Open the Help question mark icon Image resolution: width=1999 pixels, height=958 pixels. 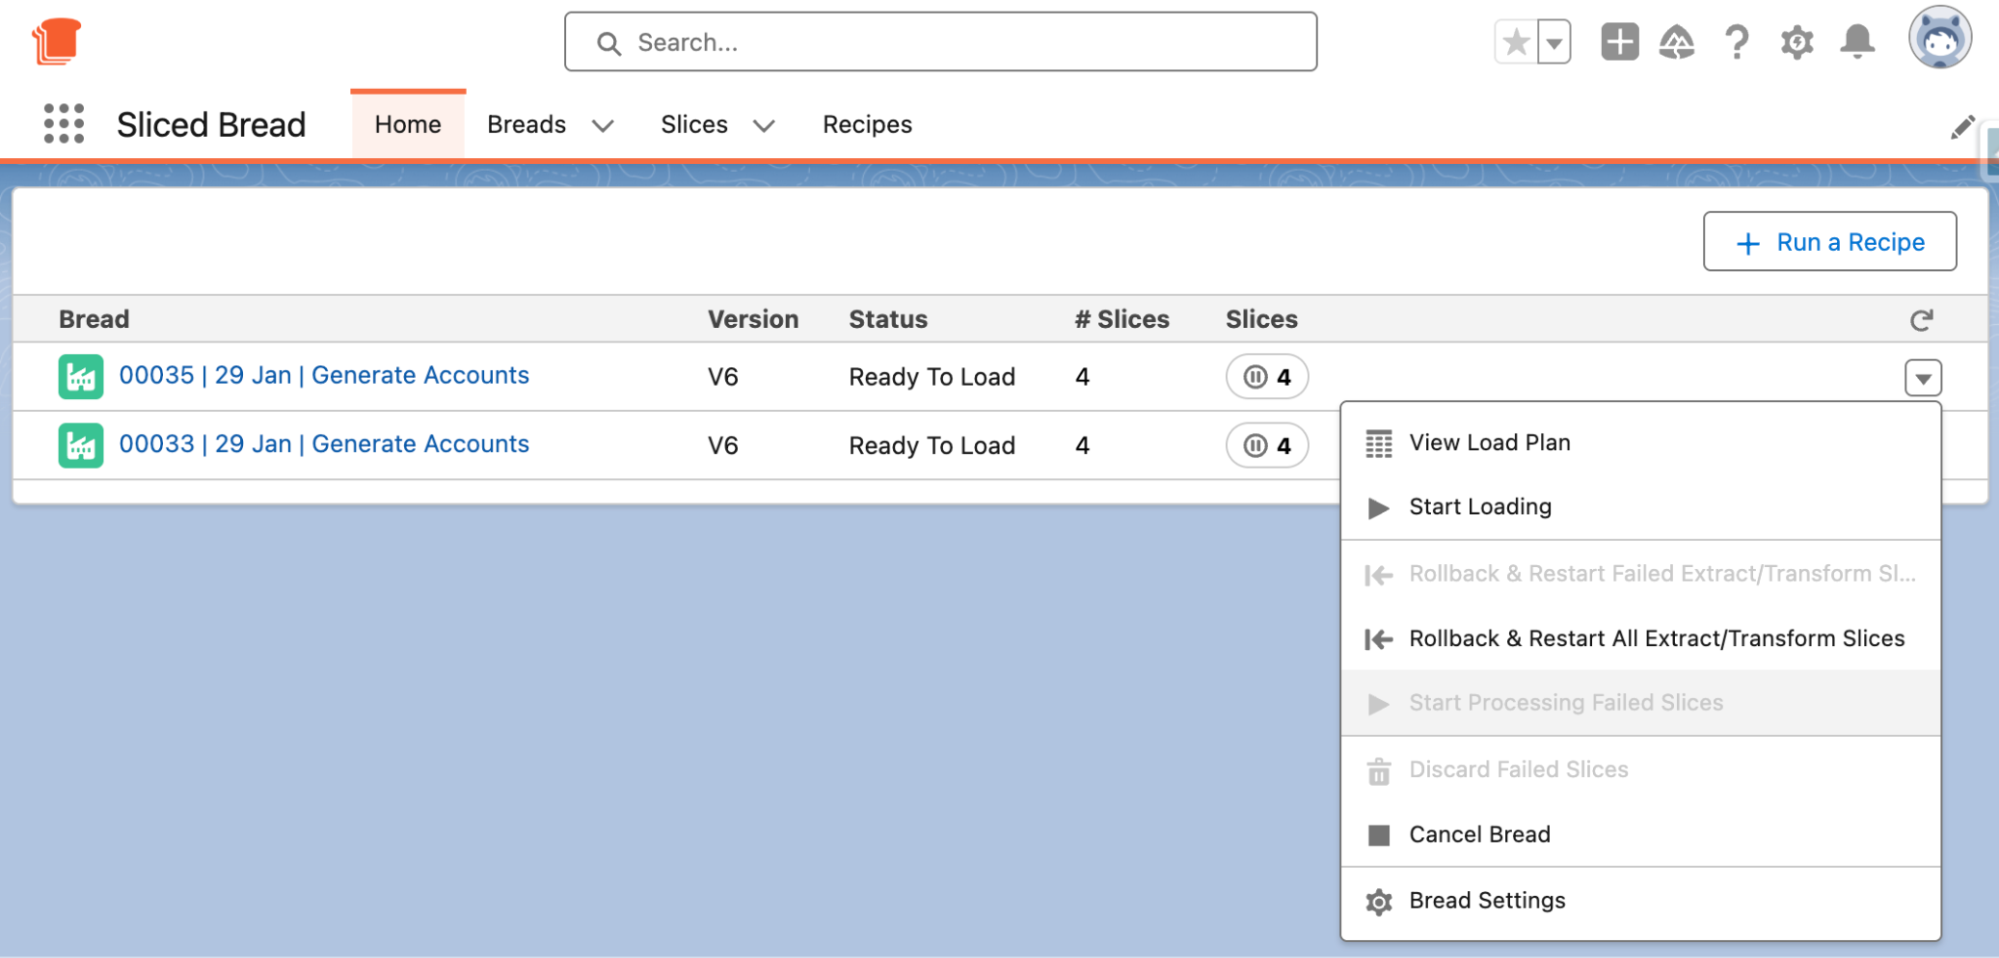click(x=1737, y=42)
